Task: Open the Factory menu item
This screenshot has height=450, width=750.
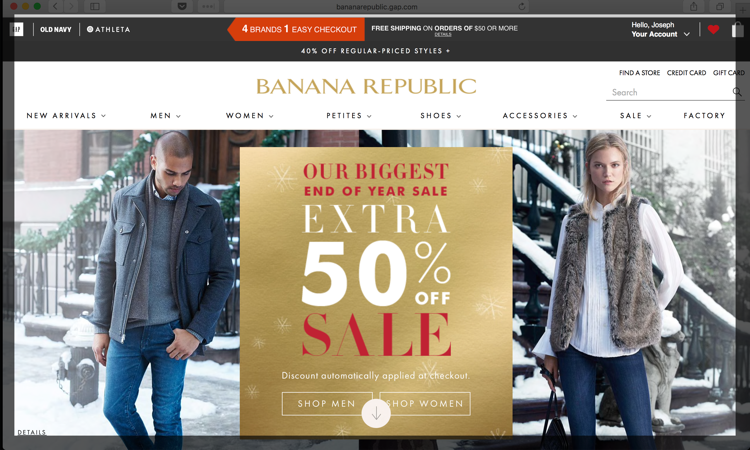Action: click(x=704, y=116)
